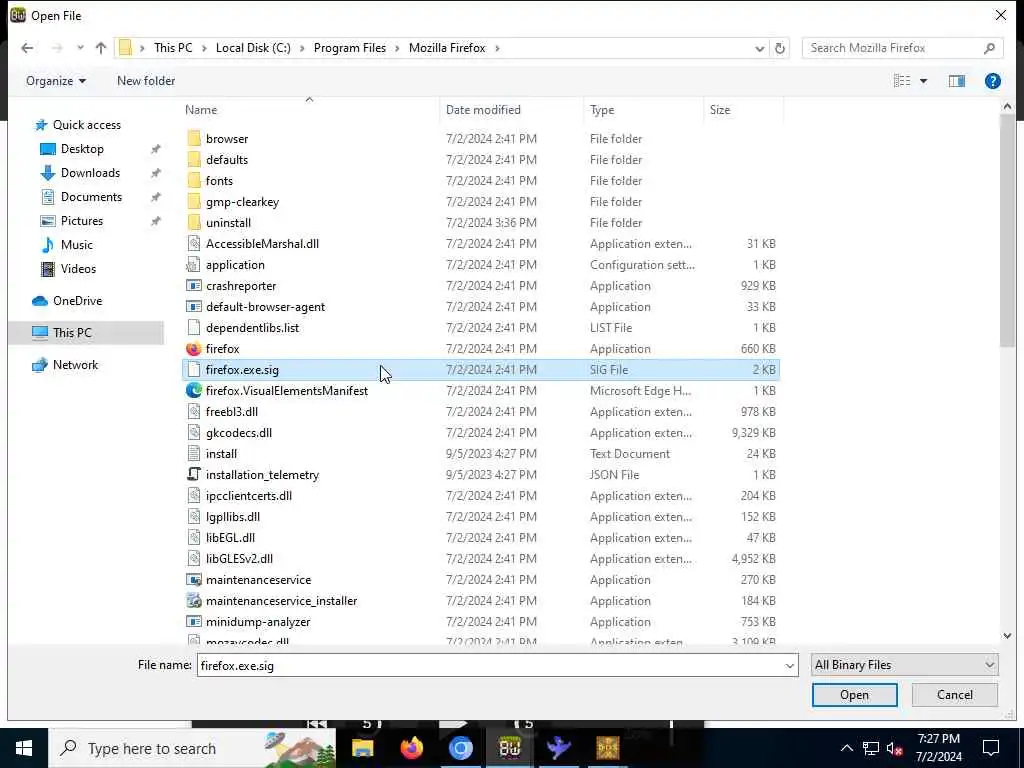Open the blue bird taskbar app
The image size is (1024, 768).
559,748
